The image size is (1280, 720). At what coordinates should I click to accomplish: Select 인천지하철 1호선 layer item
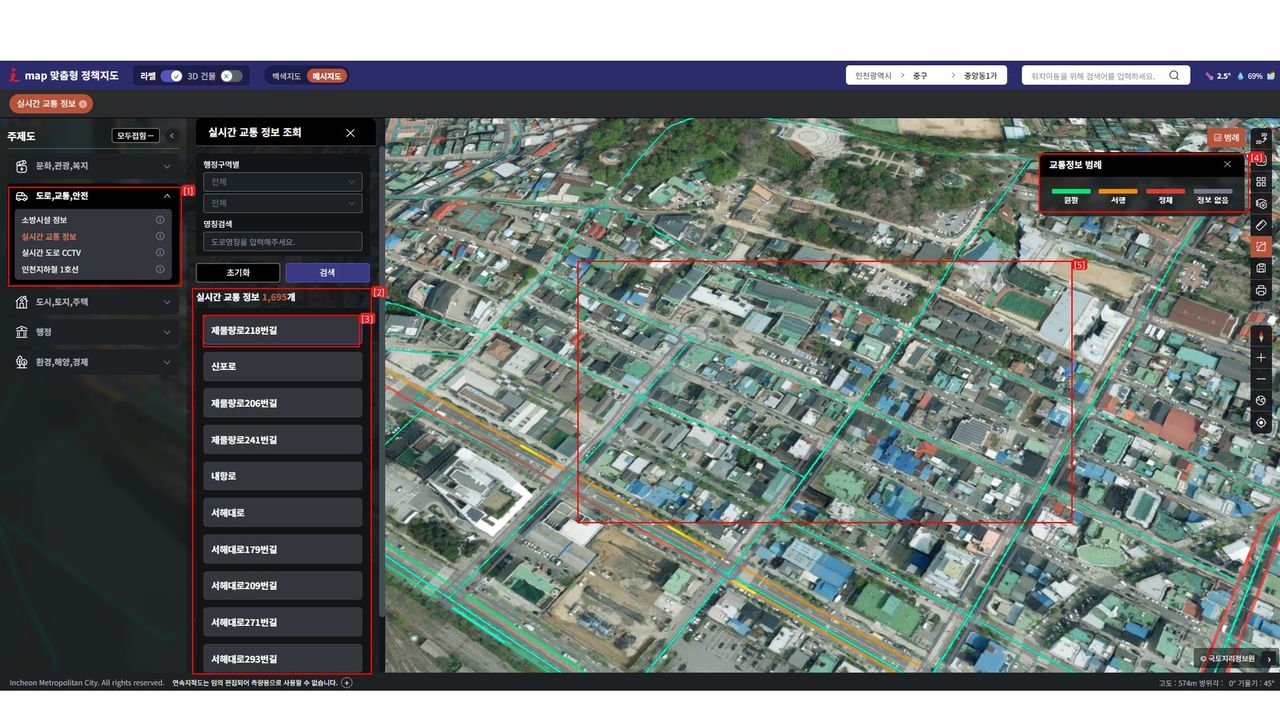[x=50, y=269]
